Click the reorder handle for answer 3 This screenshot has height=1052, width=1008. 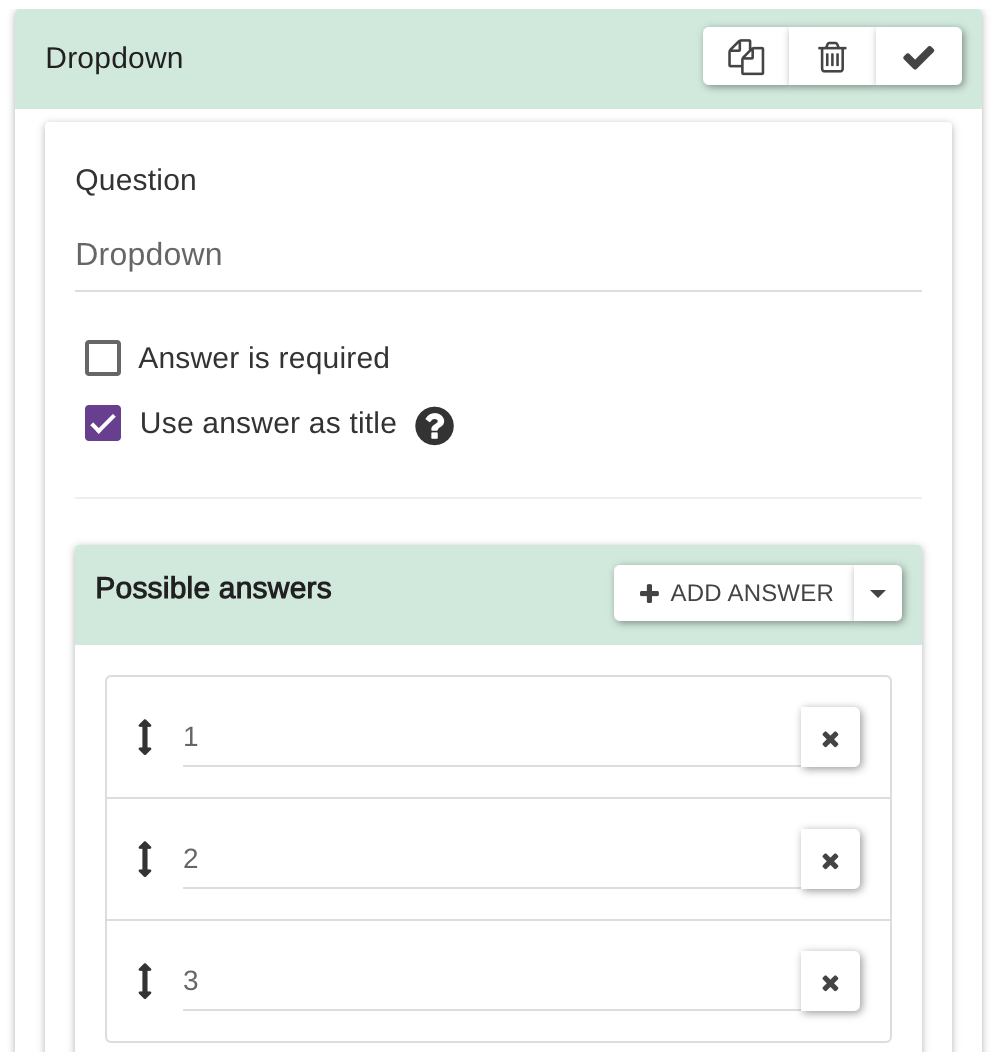(x=145, y=981)
